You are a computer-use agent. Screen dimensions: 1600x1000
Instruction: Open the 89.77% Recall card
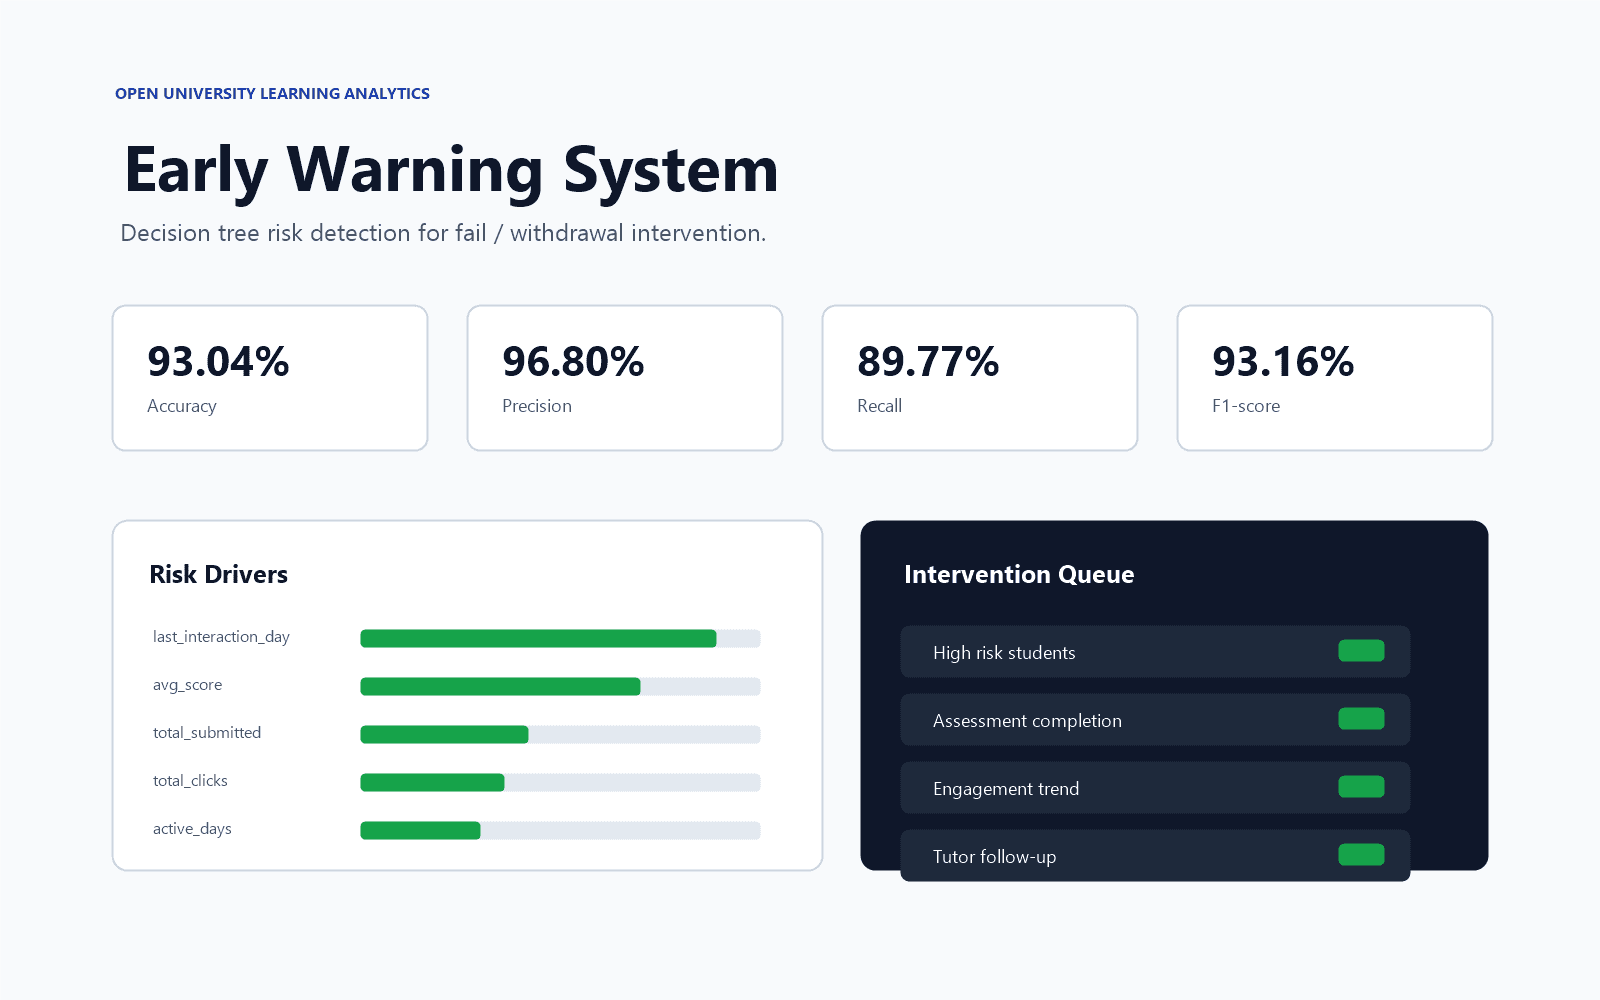[x=980, y=378]
